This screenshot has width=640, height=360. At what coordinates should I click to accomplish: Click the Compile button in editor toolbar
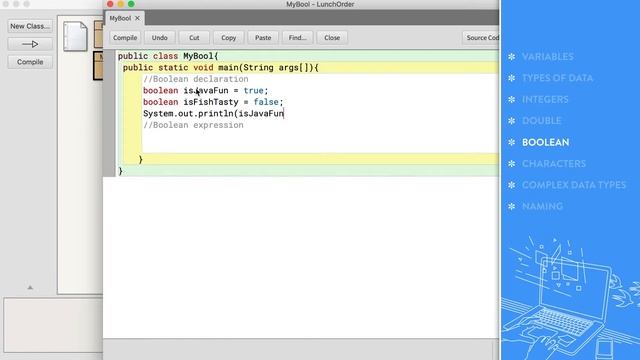pyautogui.click(x=125, y=38)
